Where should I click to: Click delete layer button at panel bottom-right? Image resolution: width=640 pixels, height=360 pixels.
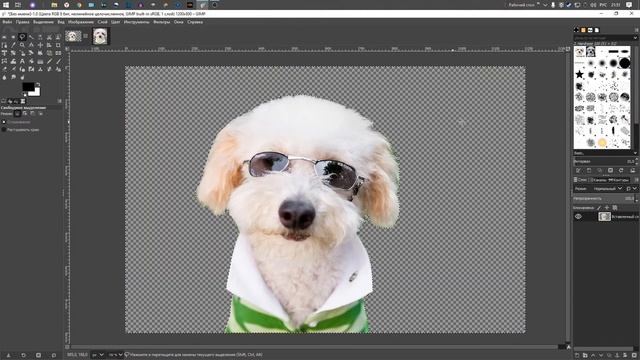click(x=634, y=356)
